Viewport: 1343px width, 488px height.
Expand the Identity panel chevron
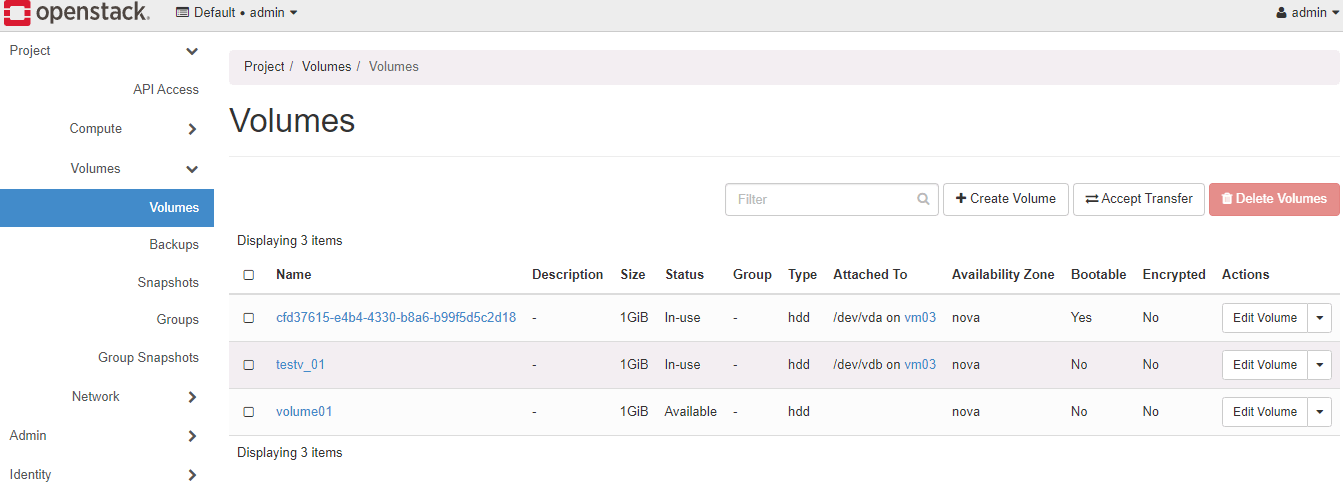pyautogui.click(x=192, y=475)
